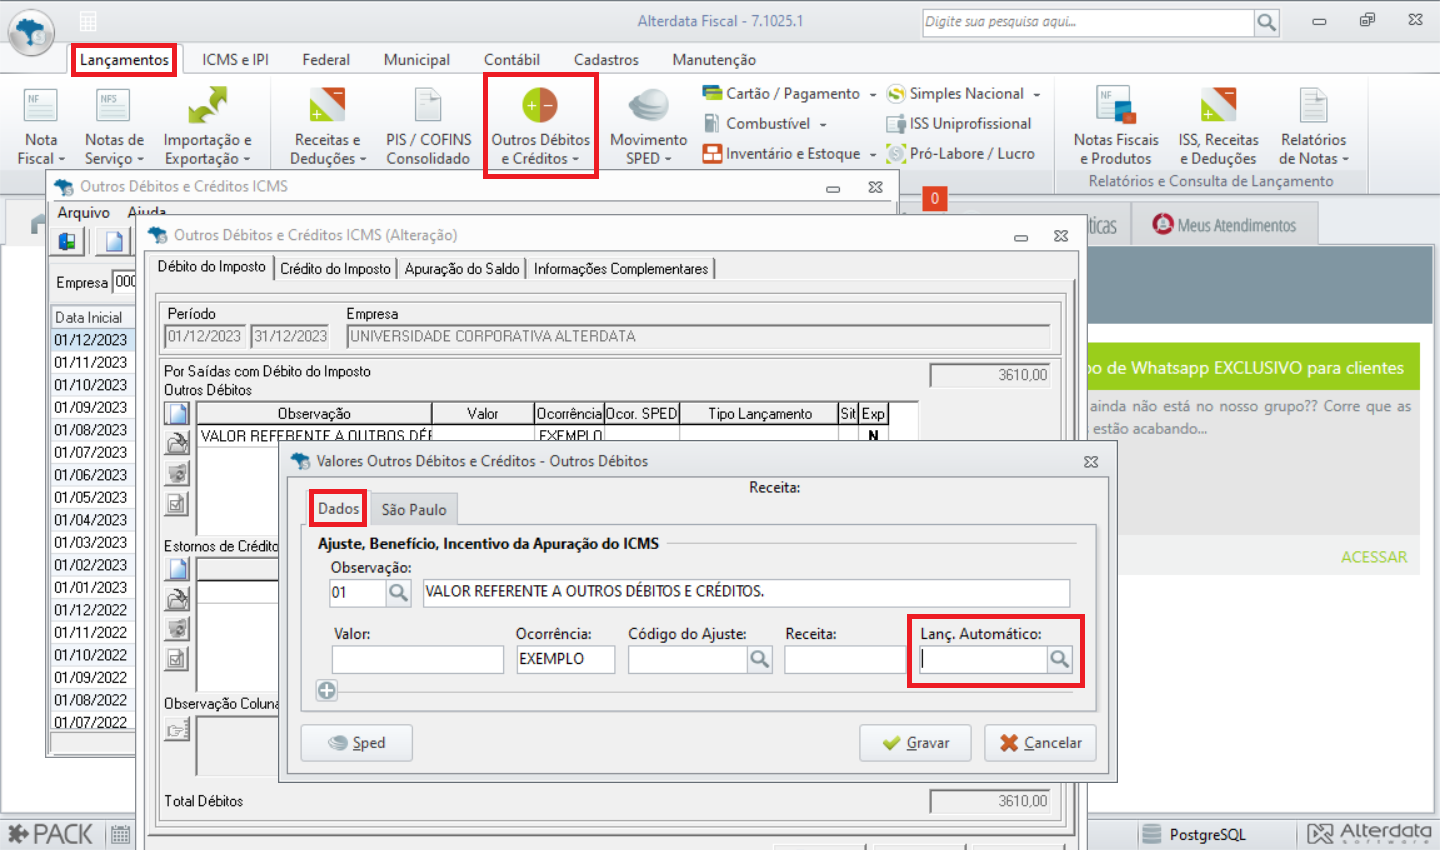
Task: Open the Outros Débitos e Créditos dropdown
Action: pos(576,160)
